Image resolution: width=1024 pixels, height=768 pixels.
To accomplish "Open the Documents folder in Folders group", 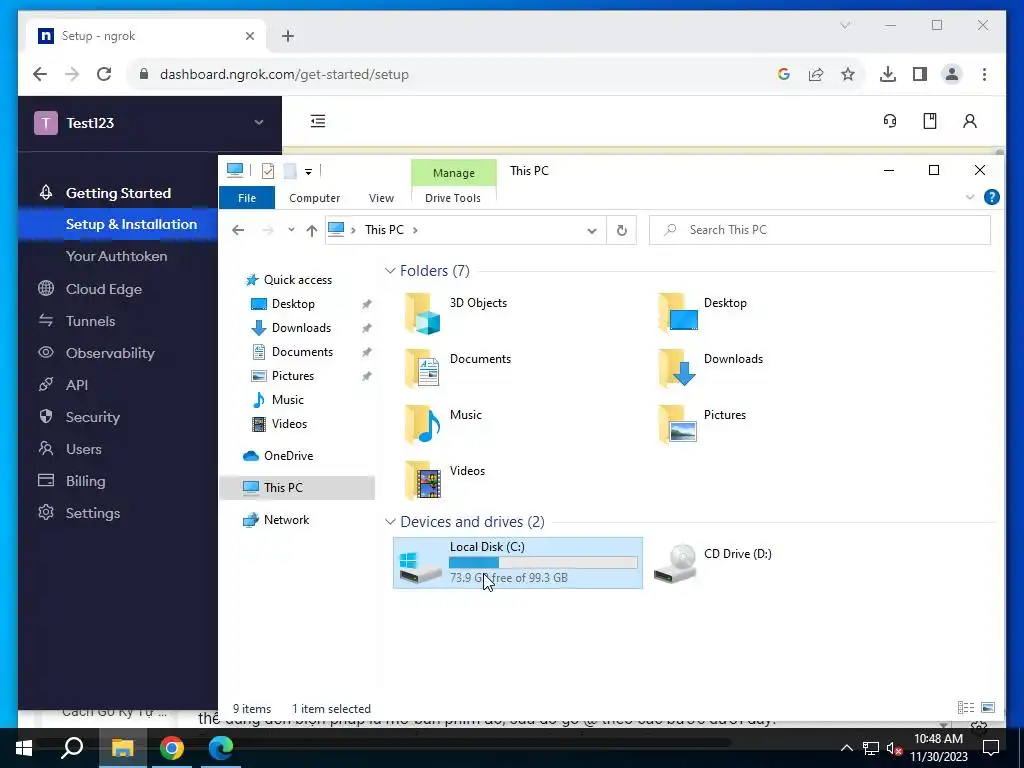I will (x=458, y=369).
